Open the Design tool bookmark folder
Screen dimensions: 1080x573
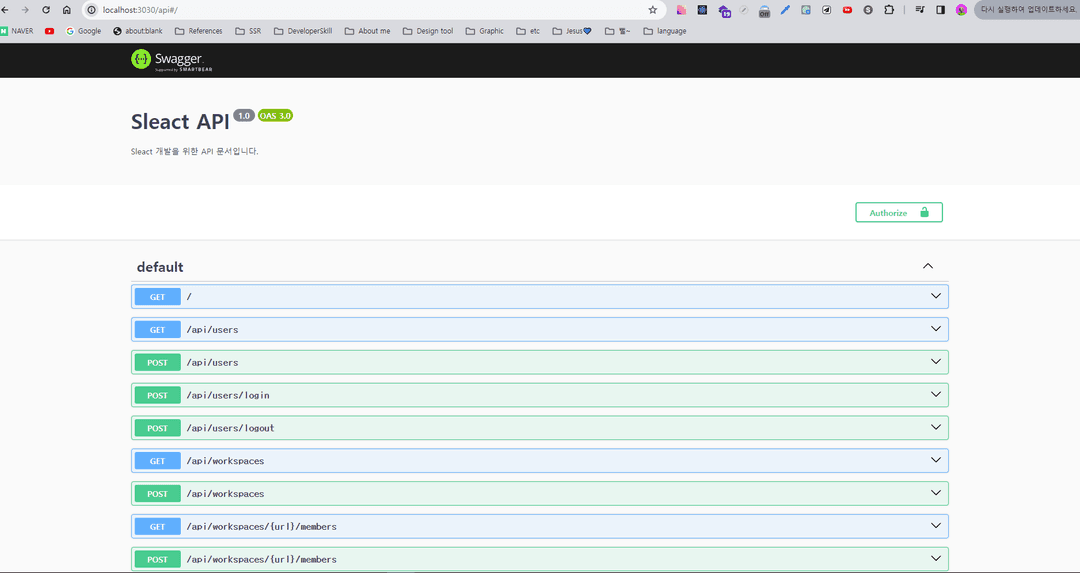(x=428, y=31)
